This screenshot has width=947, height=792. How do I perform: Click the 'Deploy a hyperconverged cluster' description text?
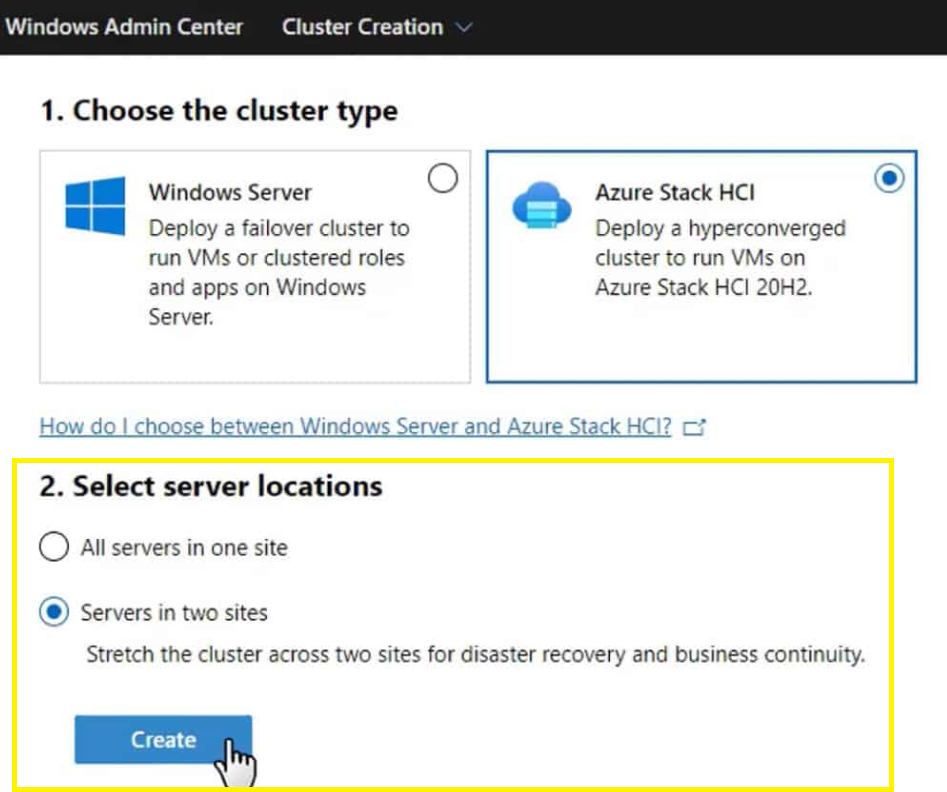[721, 258]
